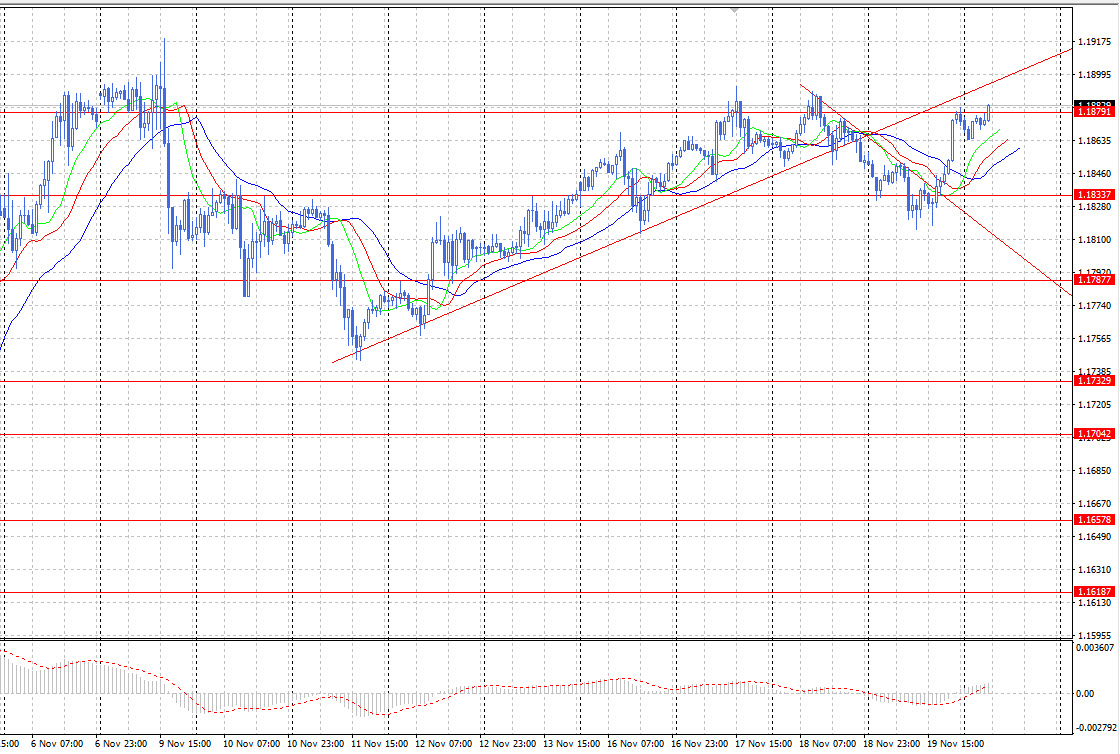Click the 13 Nov 15:00 time label
1120x754 pixels.
point(571,743)
